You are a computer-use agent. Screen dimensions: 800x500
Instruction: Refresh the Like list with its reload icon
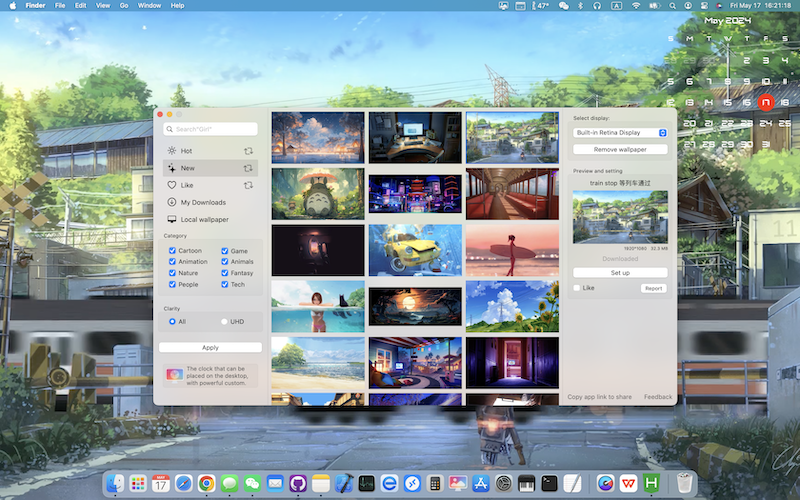point(248,185)
